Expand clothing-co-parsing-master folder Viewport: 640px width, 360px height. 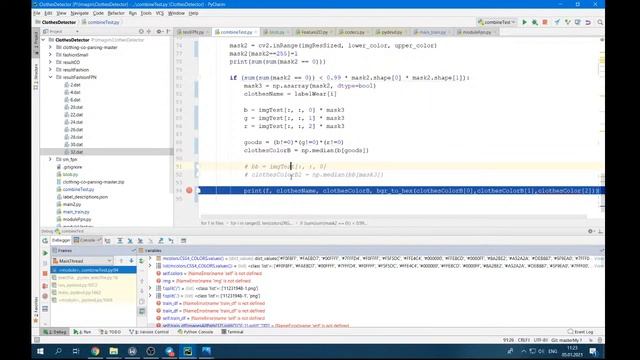(51, 47)
